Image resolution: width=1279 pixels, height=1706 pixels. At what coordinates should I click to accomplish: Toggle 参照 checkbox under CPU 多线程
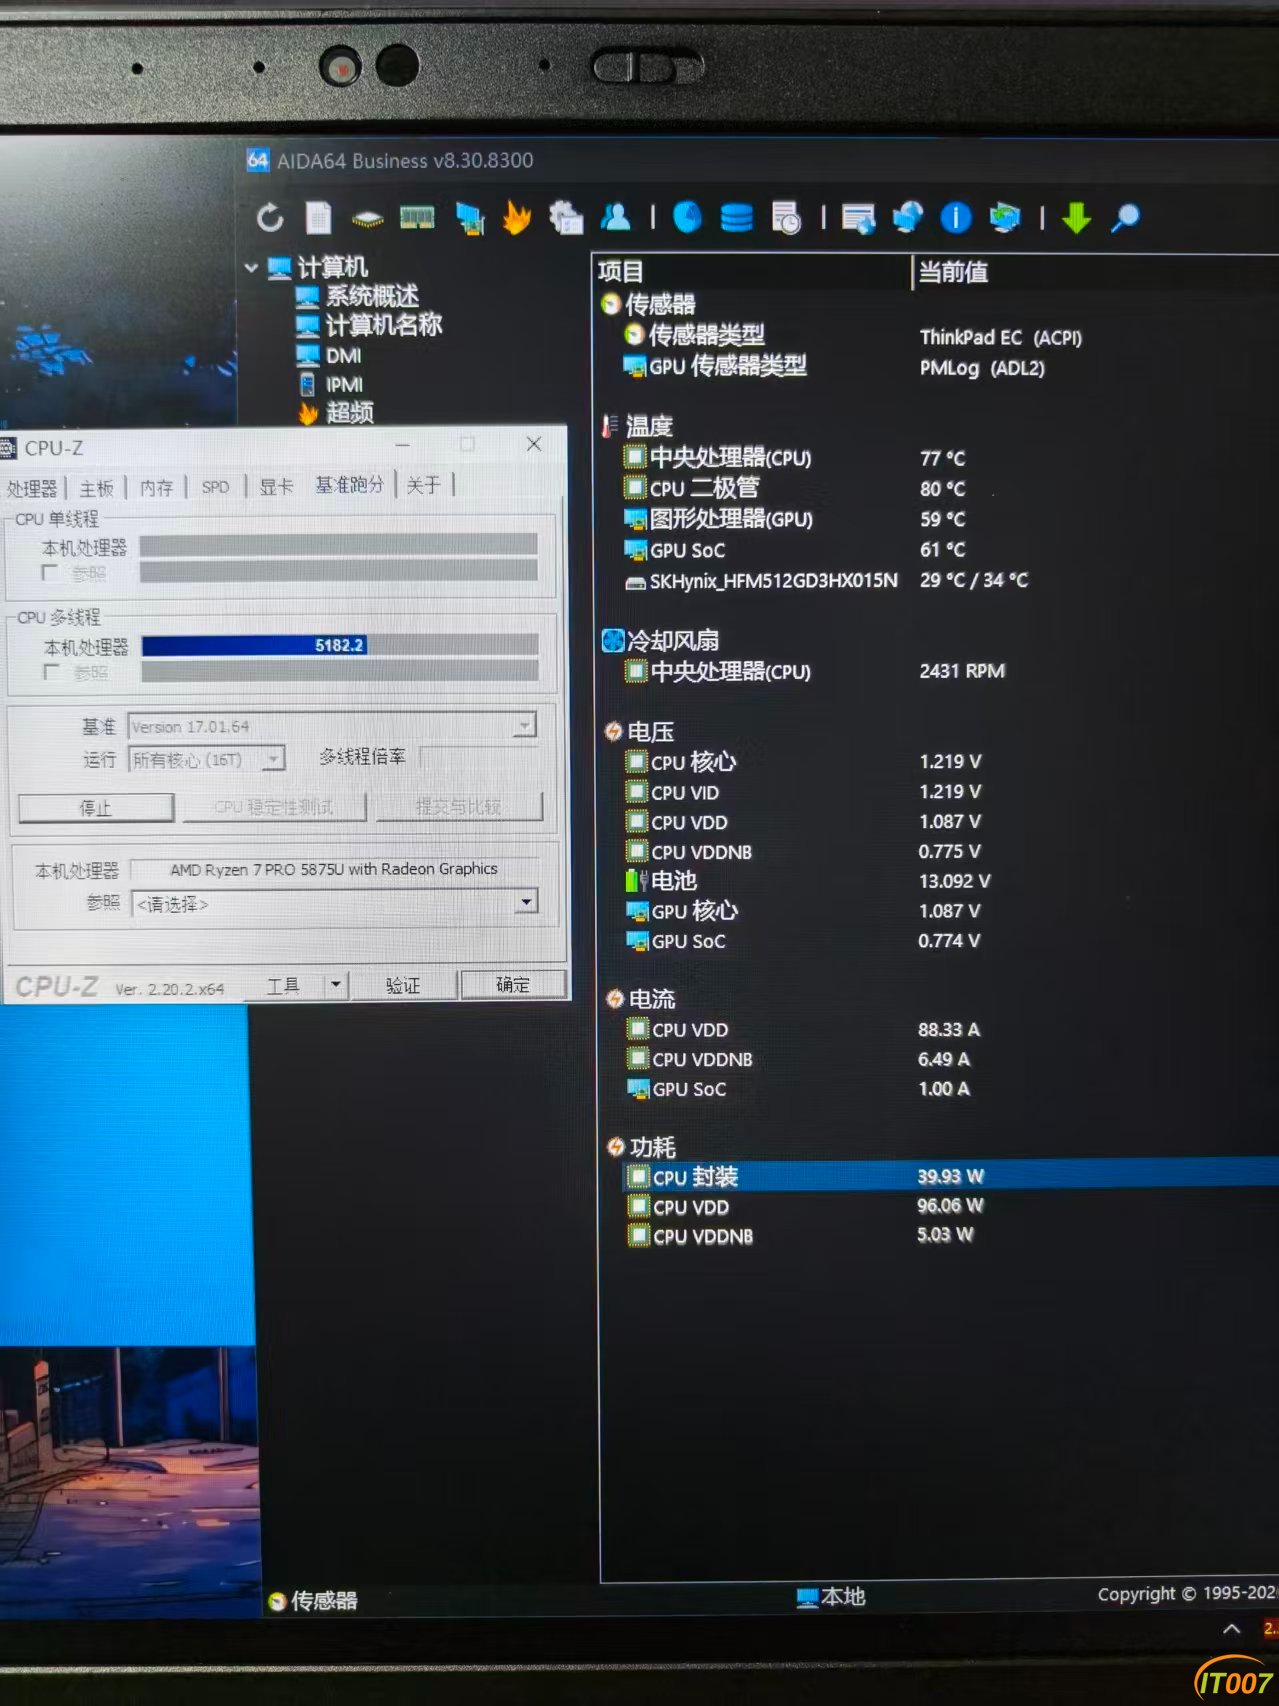[x=51, y=672]
